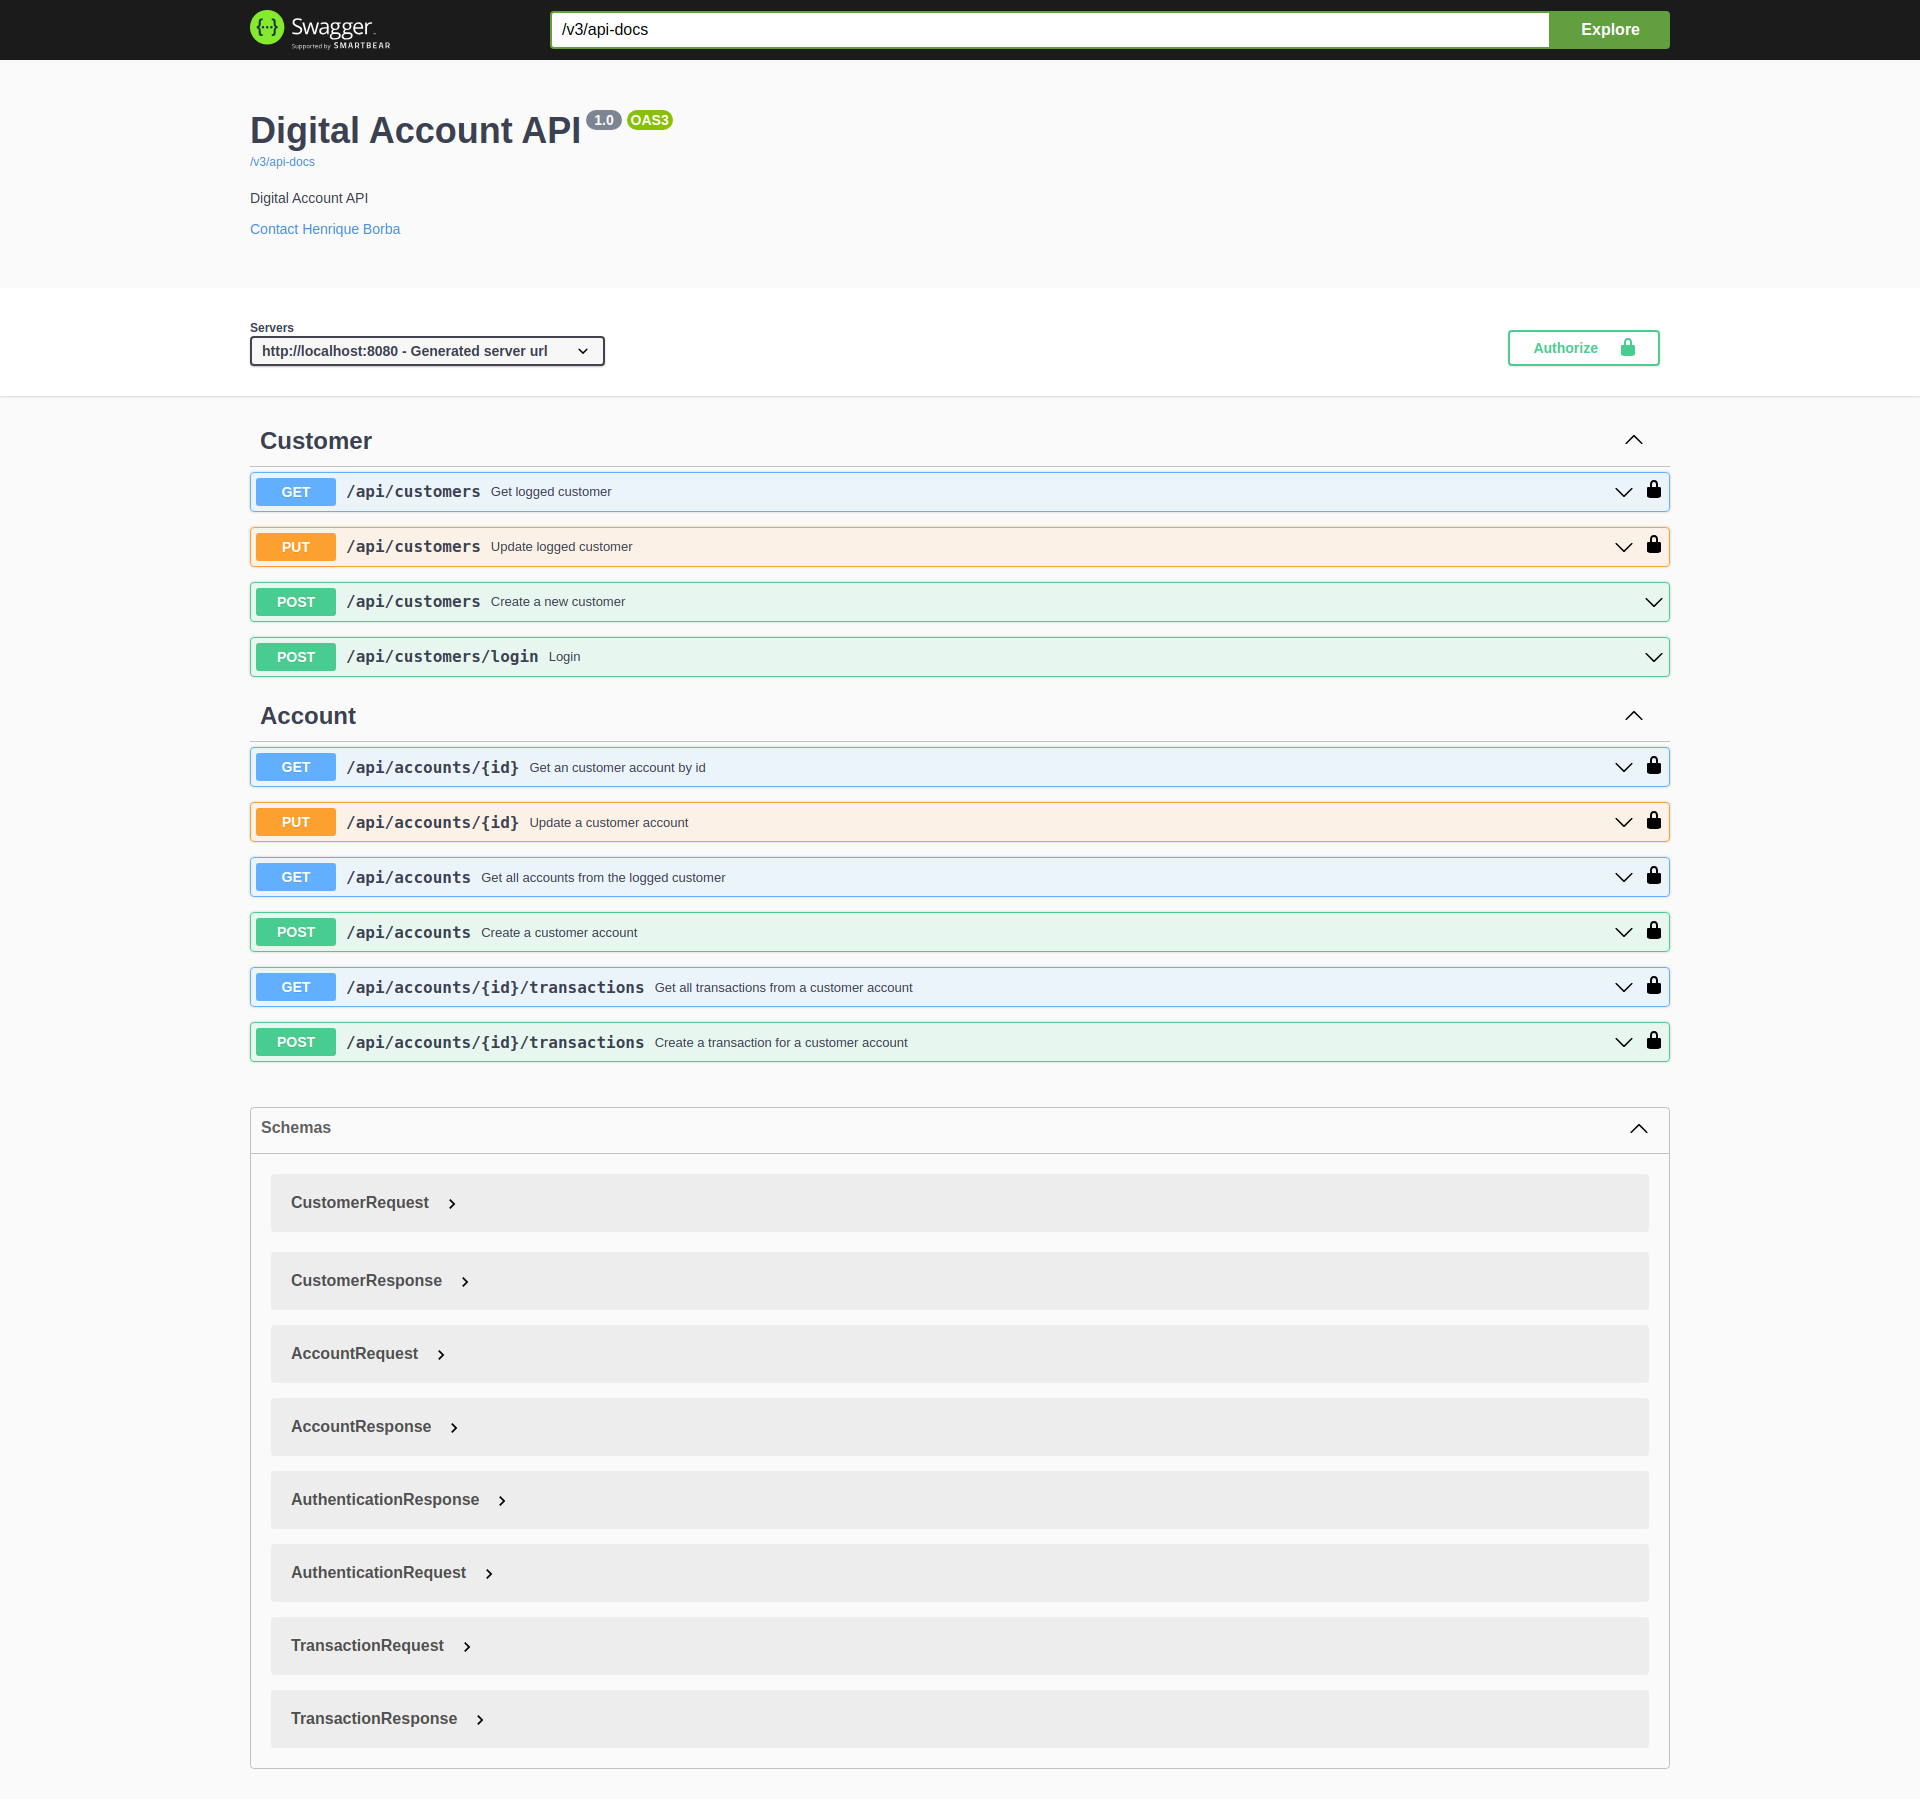Click the Customer section heading
1920x1799 pixels.
tap(316, 441)
